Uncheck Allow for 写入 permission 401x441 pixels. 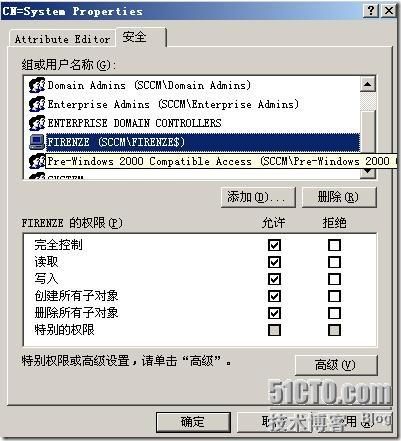coord(274,279)
